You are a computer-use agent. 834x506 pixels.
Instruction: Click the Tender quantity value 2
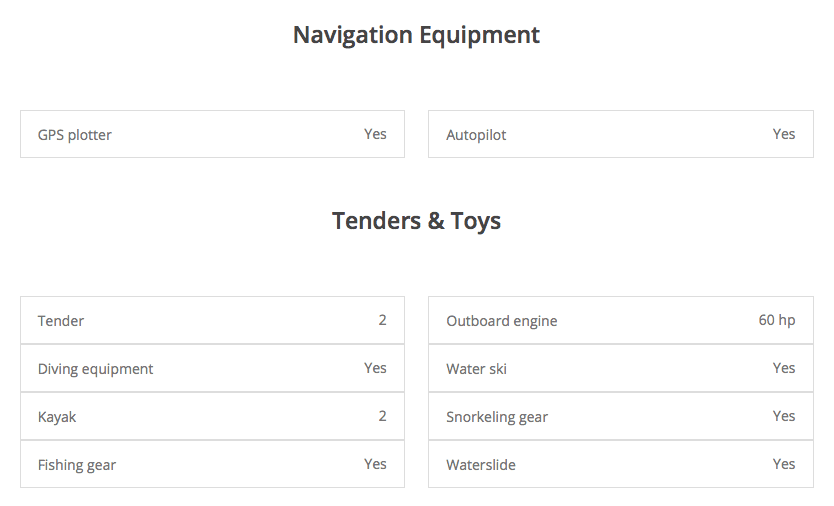click(x=382, y=320)
